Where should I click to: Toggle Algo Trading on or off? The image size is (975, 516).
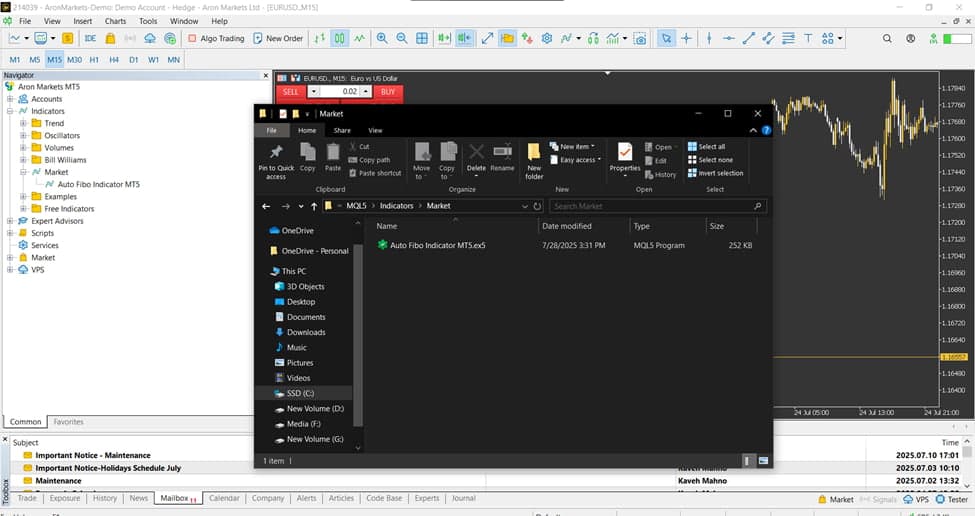(214, 38)
